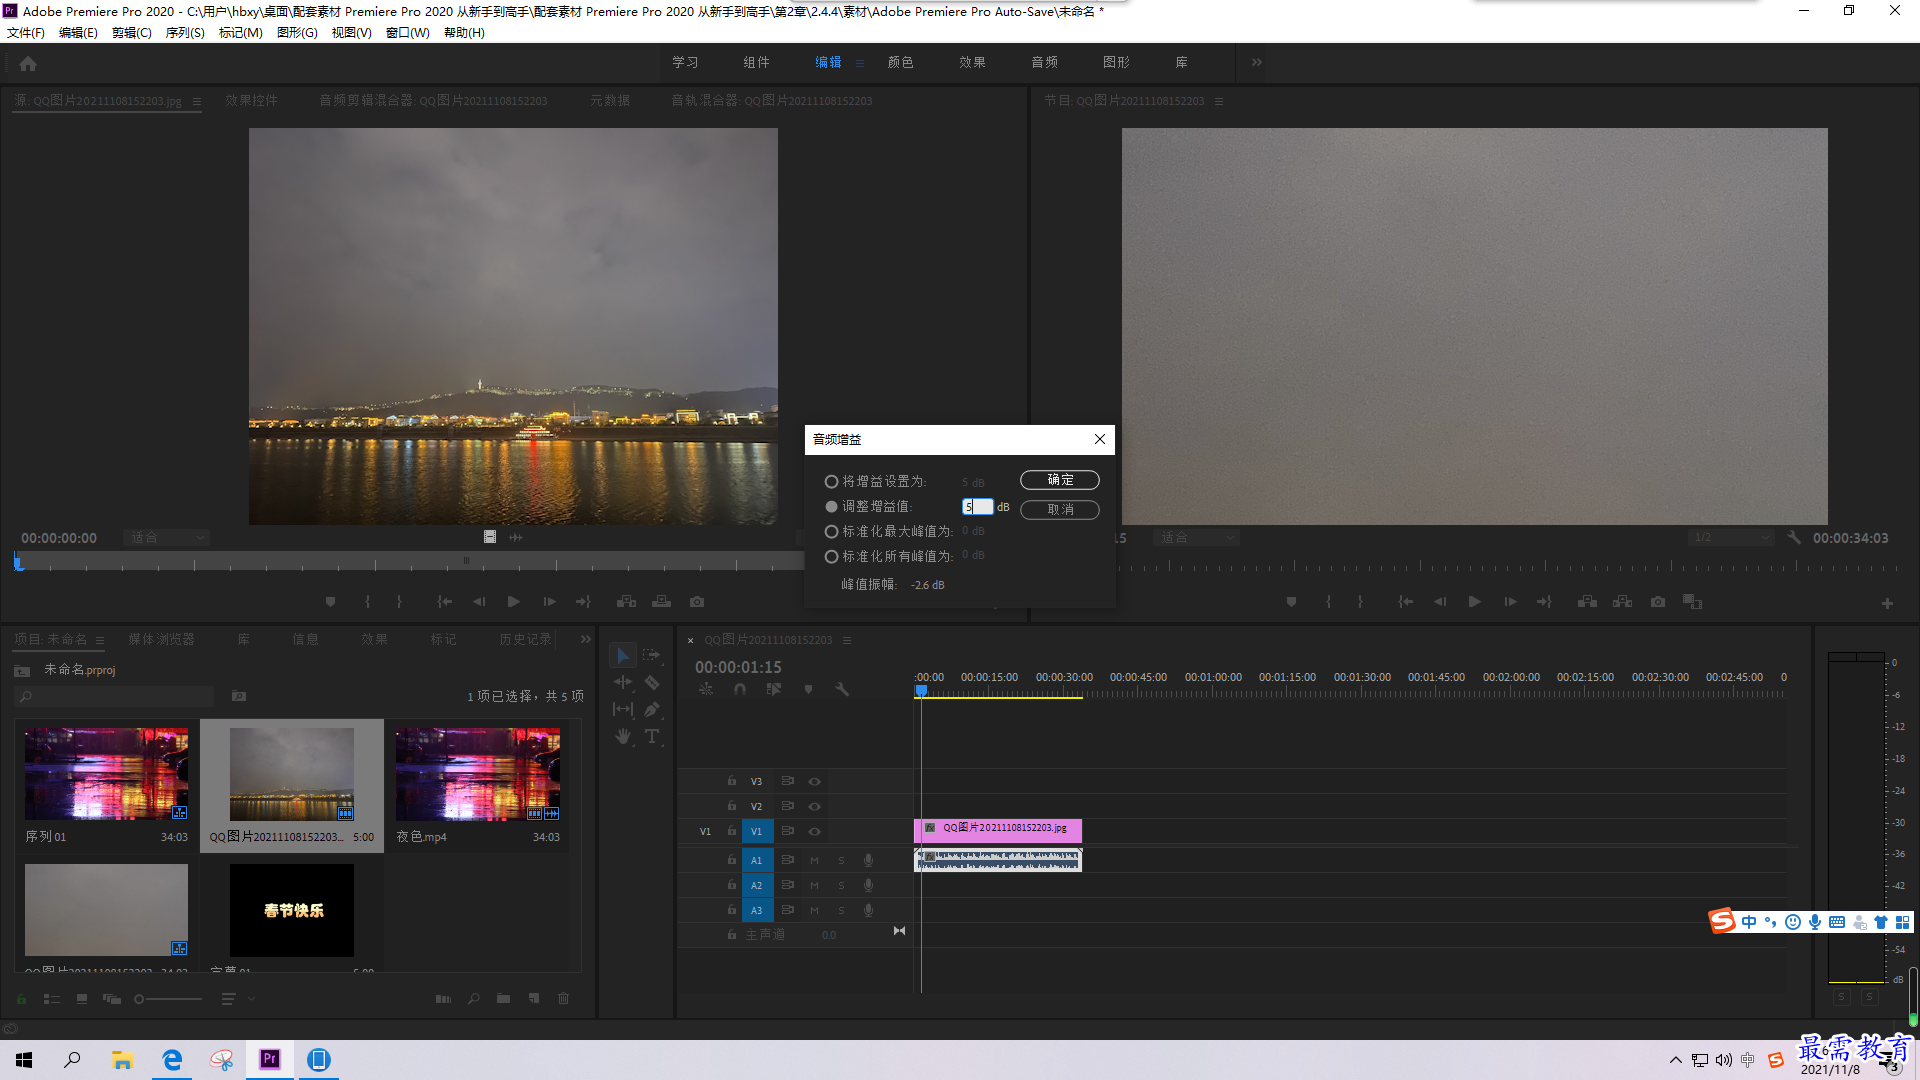Solo audio track A2
This screenshot has width=1920, height=1080.
(x=841, y=885)
